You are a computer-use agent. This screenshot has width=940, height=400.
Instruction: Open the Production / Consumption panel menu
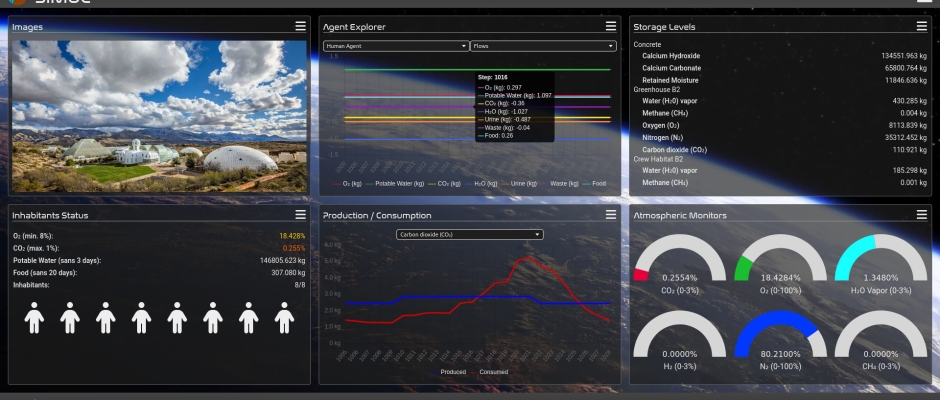(611, 214)
